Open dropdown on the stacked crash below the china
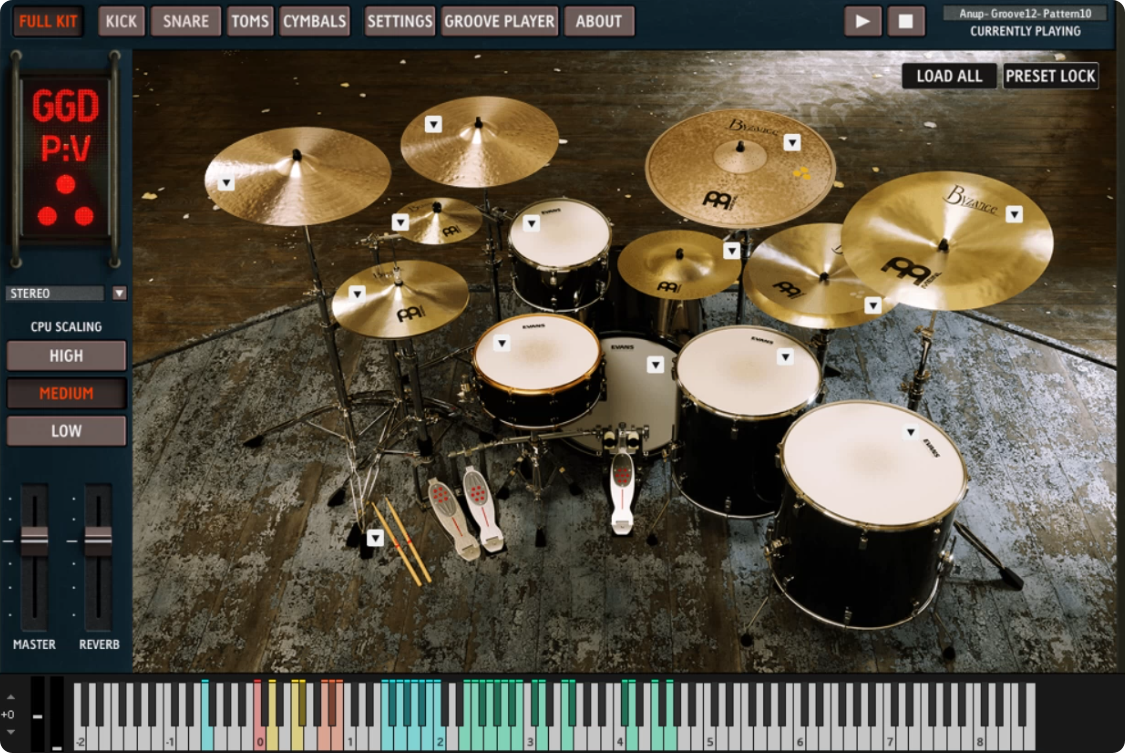 [x=872, y=306]
